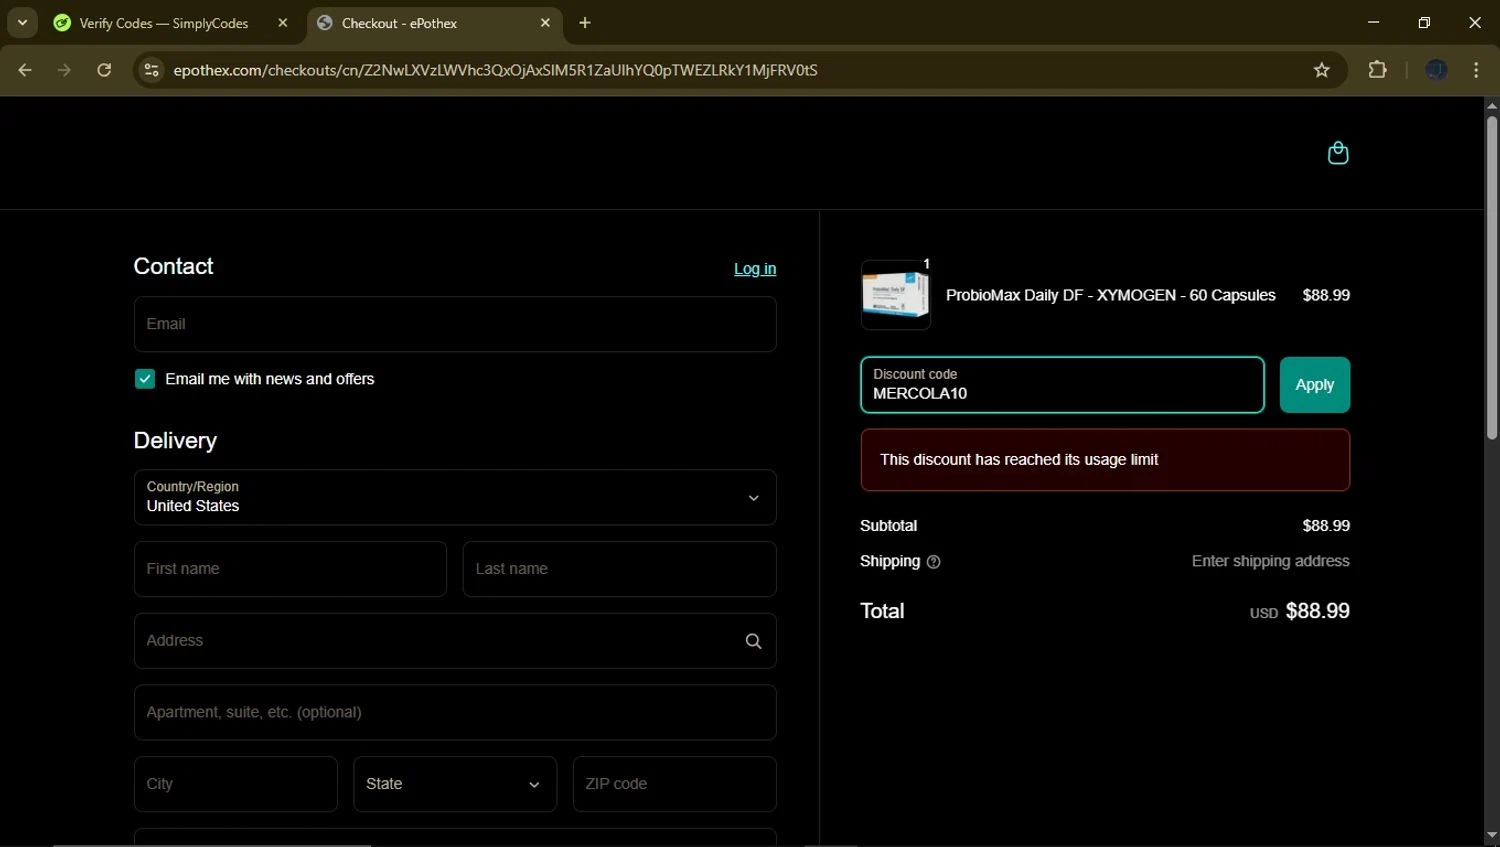Open the Chrome three-dot menu

pos(1476,70)
